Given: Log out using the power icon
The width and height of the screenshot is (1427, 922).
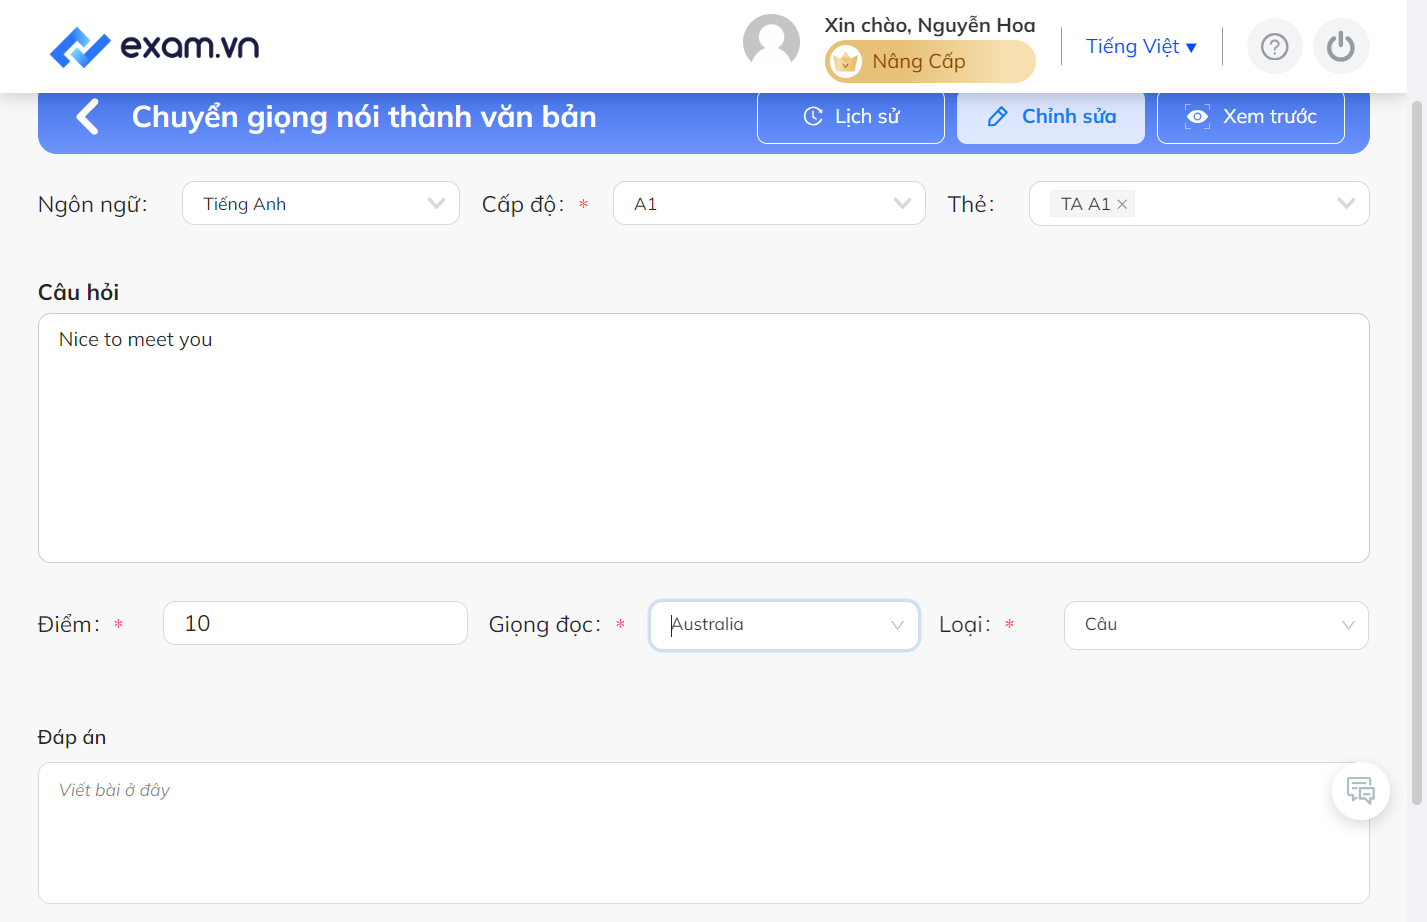Looking at the screenshot, I should pos(1341,46).
